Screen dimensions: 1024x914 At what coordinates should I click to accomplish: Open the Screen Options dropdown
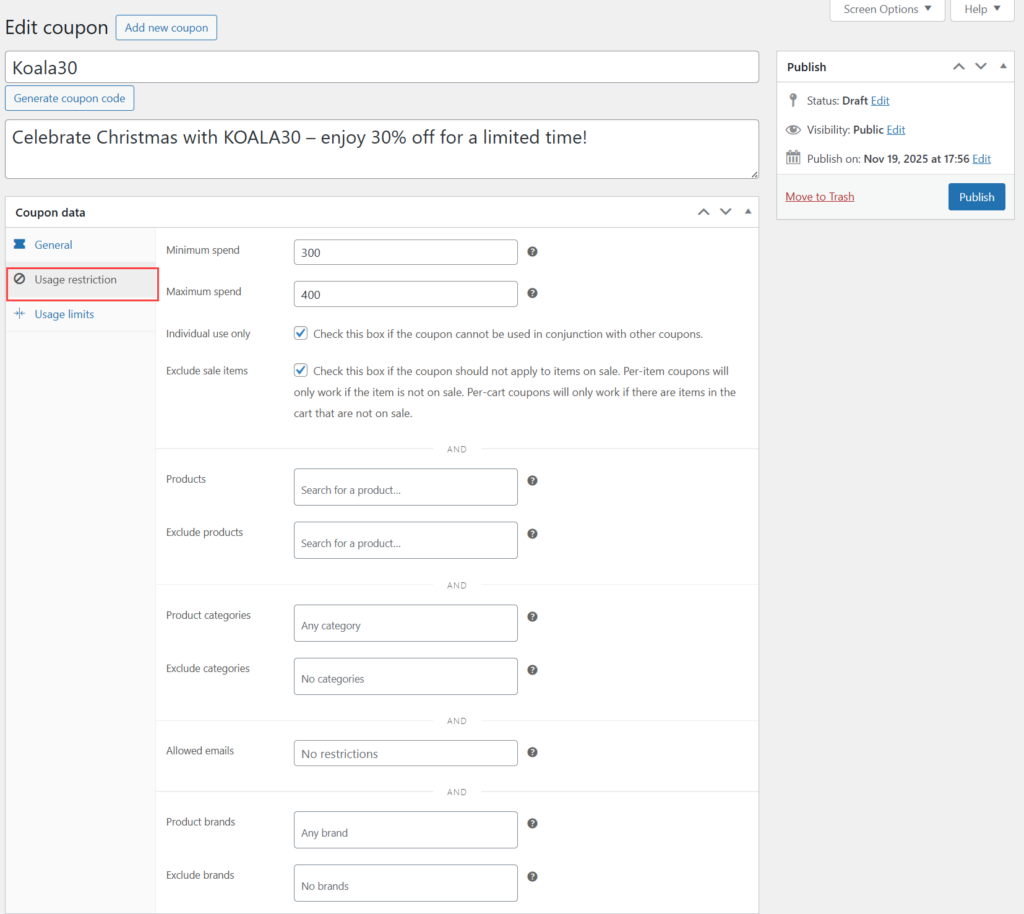(886, 10)
